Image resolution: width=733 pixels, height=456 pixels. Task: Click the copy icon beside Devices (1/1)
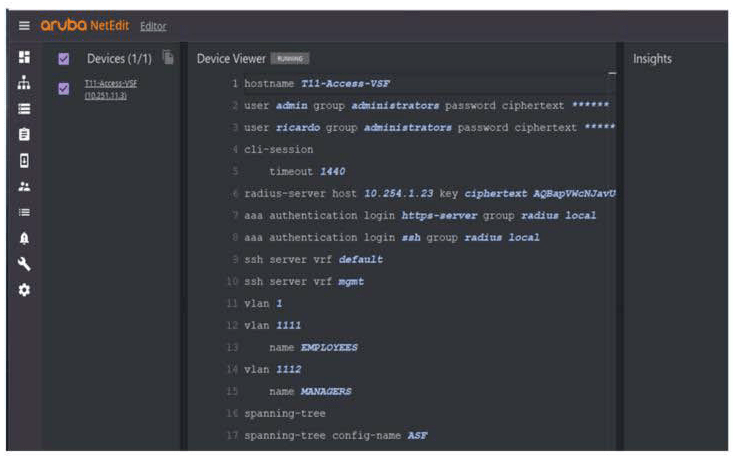click(168, 59)
